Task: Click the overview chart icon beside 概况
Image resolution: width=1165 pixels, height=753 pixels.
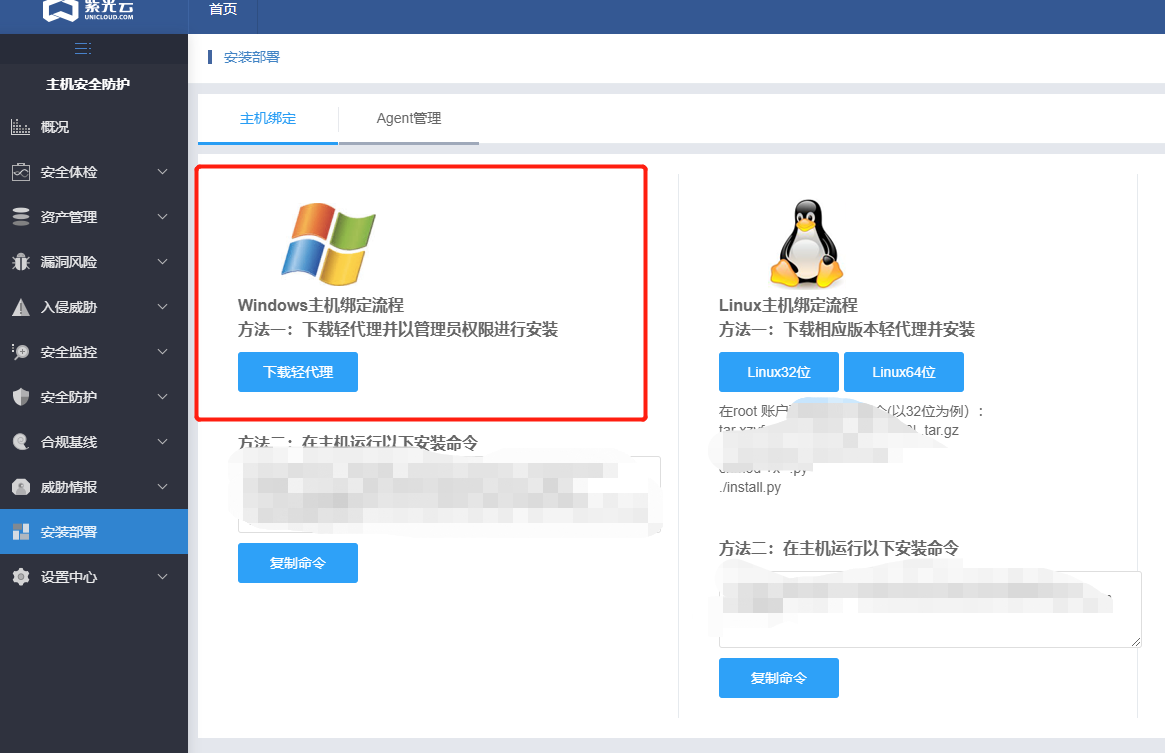Action: (21, 127)
